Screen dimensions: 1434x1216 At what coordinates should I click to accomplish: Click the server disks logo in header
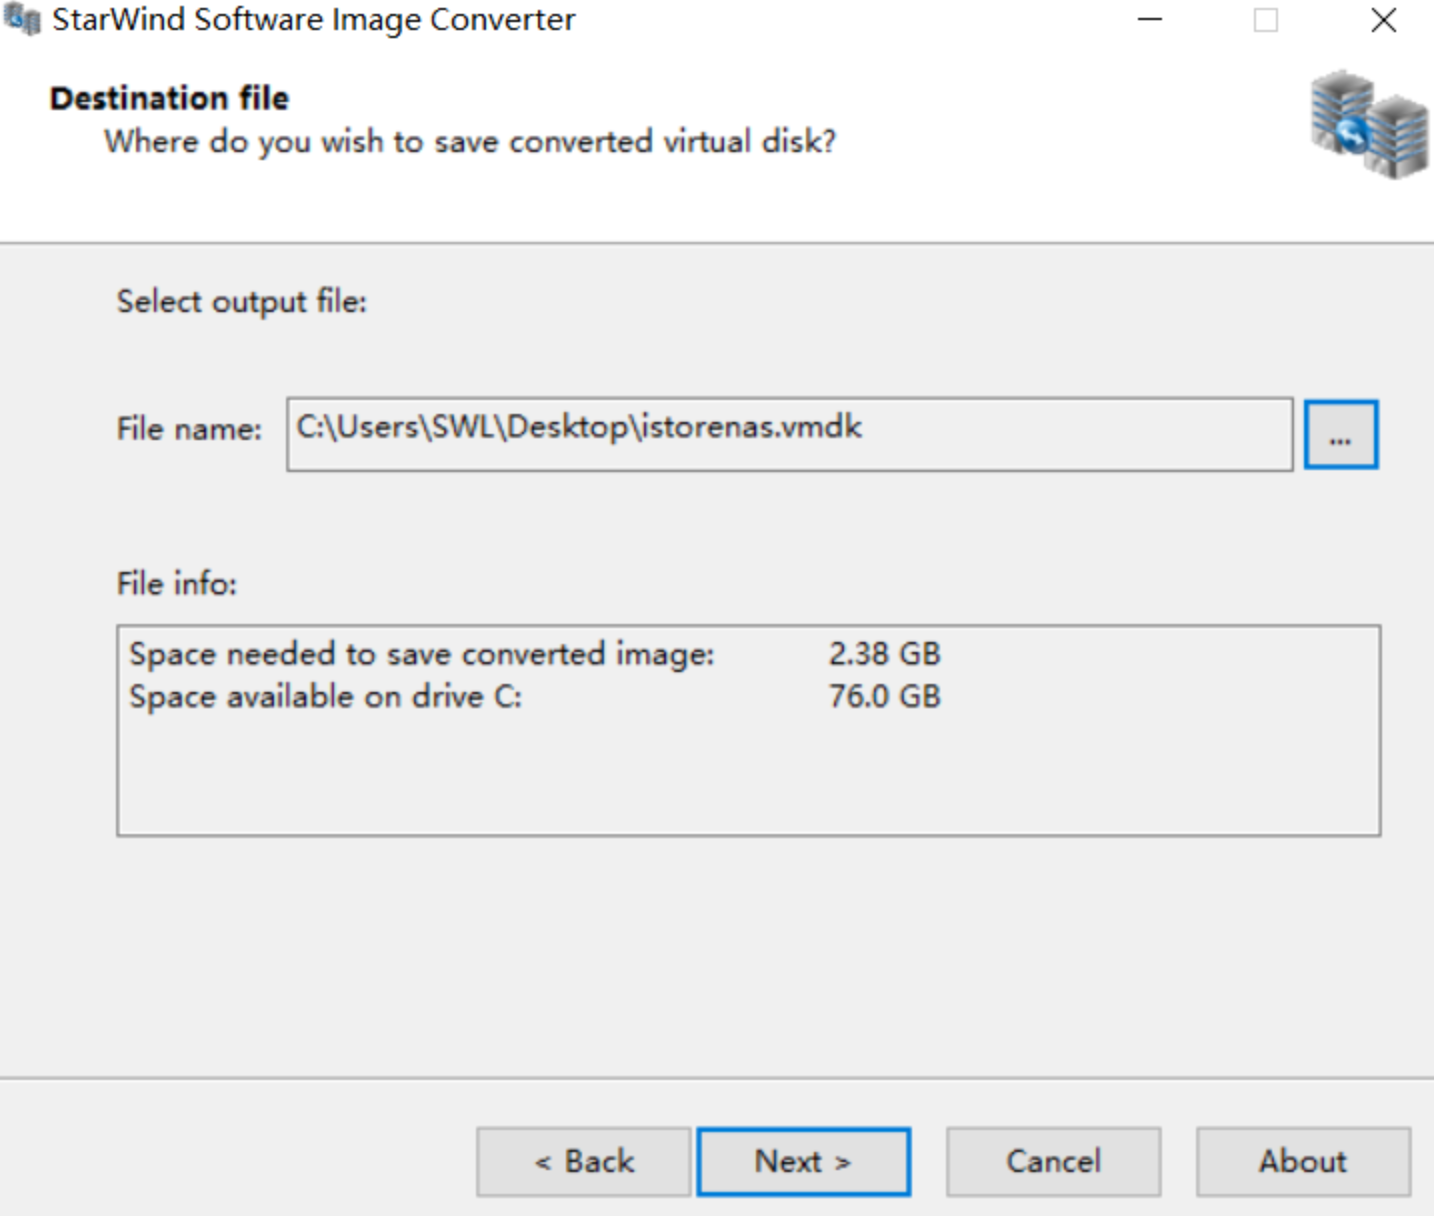coord(1368,124)
